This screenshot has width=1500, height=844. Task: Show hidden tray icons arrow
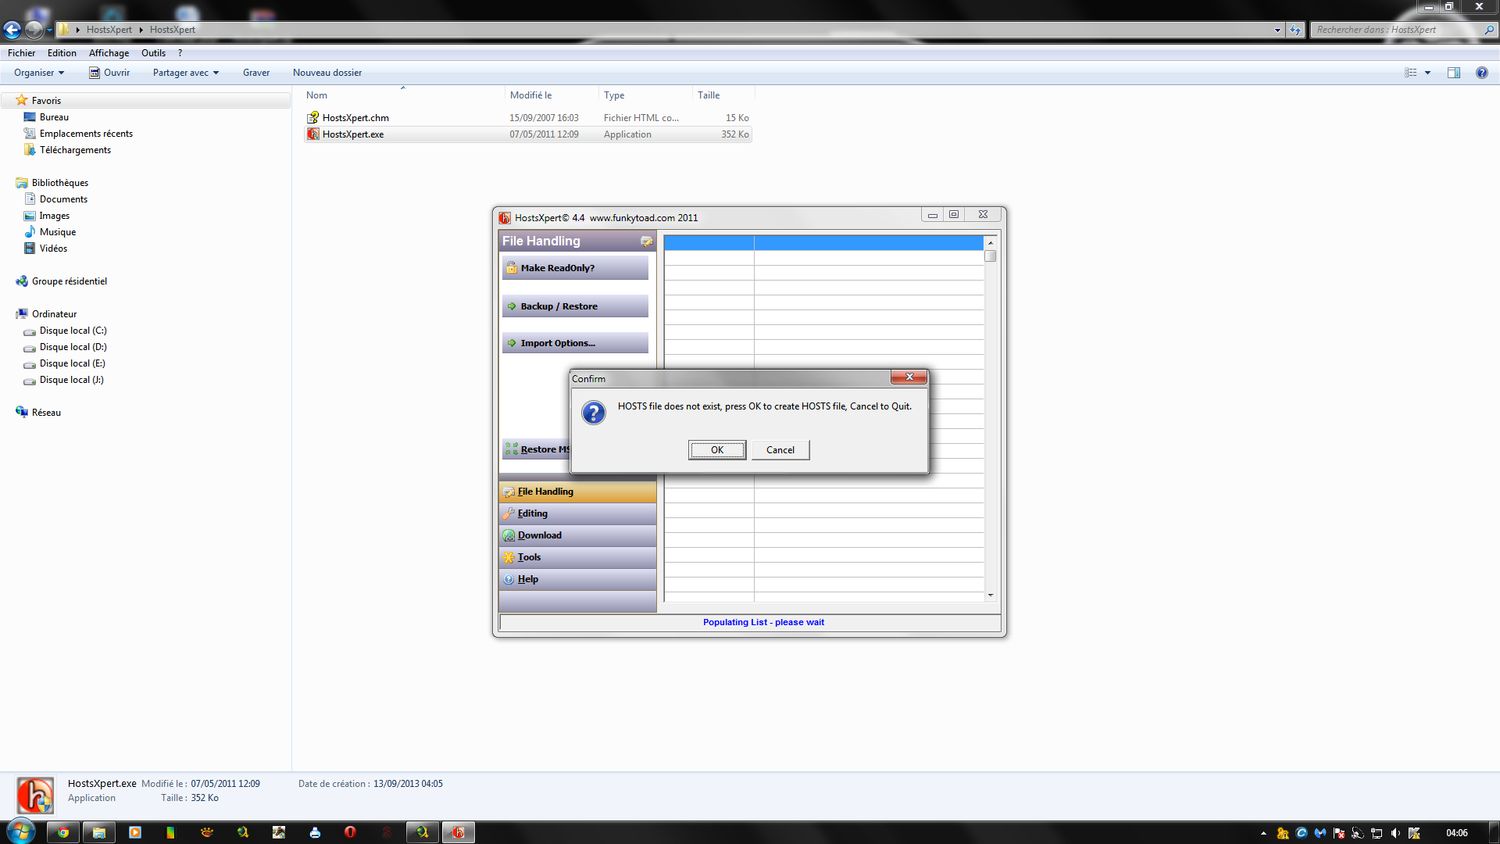(1263, 833)
